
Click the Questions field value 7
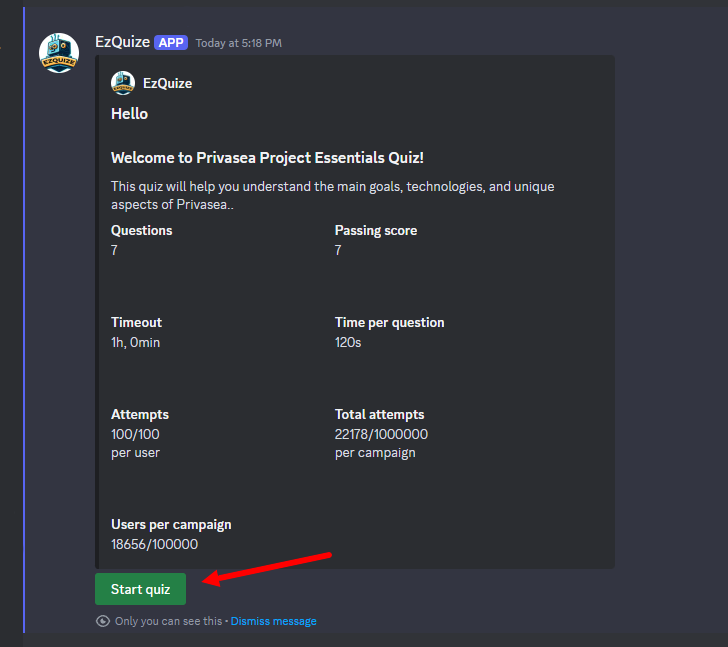click(x=114, y=250)
